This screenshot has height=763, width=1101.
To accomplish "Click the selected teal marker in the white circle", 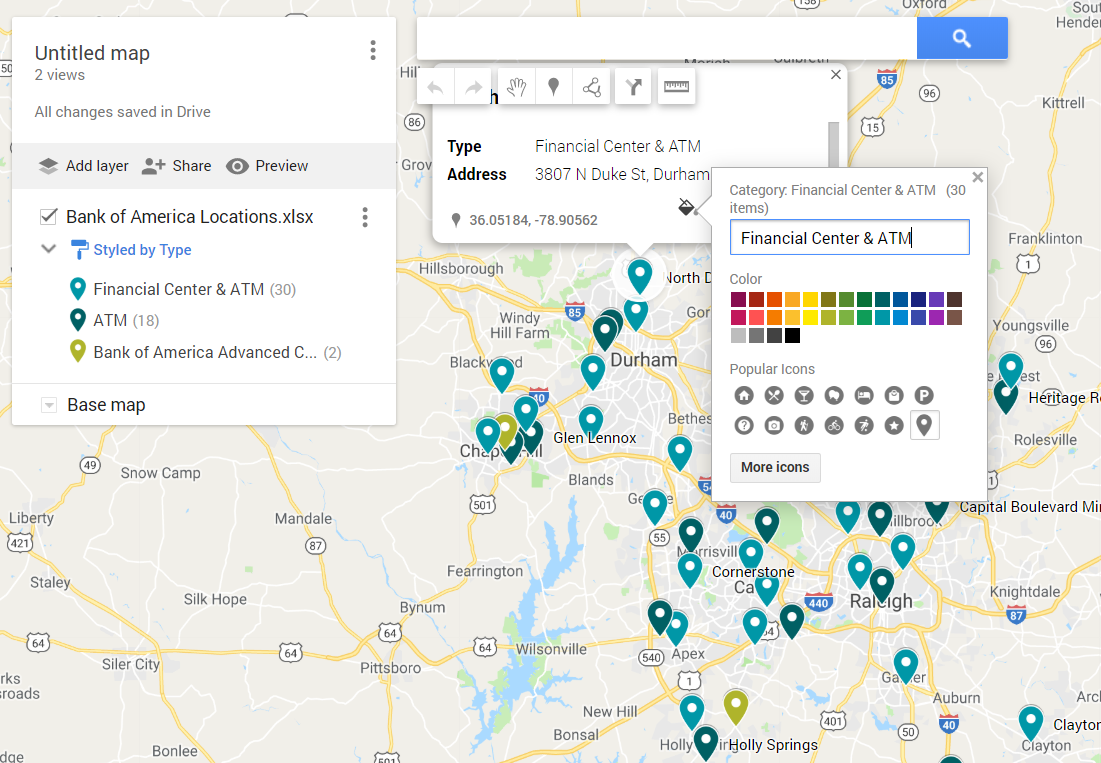I will (x=640, y=274).
